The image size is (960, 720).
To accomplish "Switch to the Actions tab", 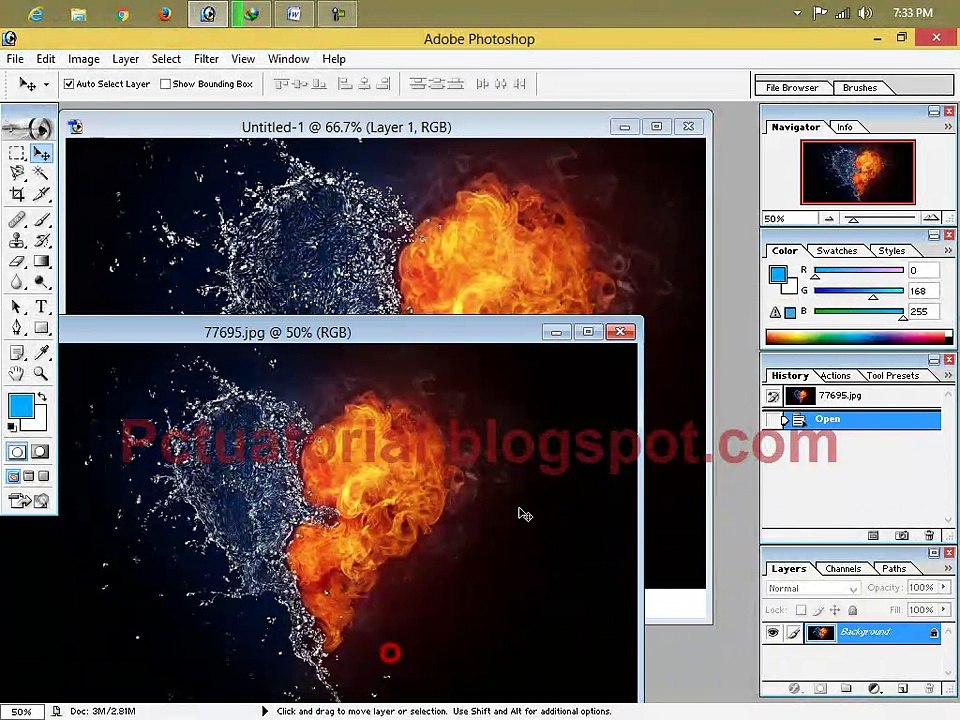I will coord(835,375).
